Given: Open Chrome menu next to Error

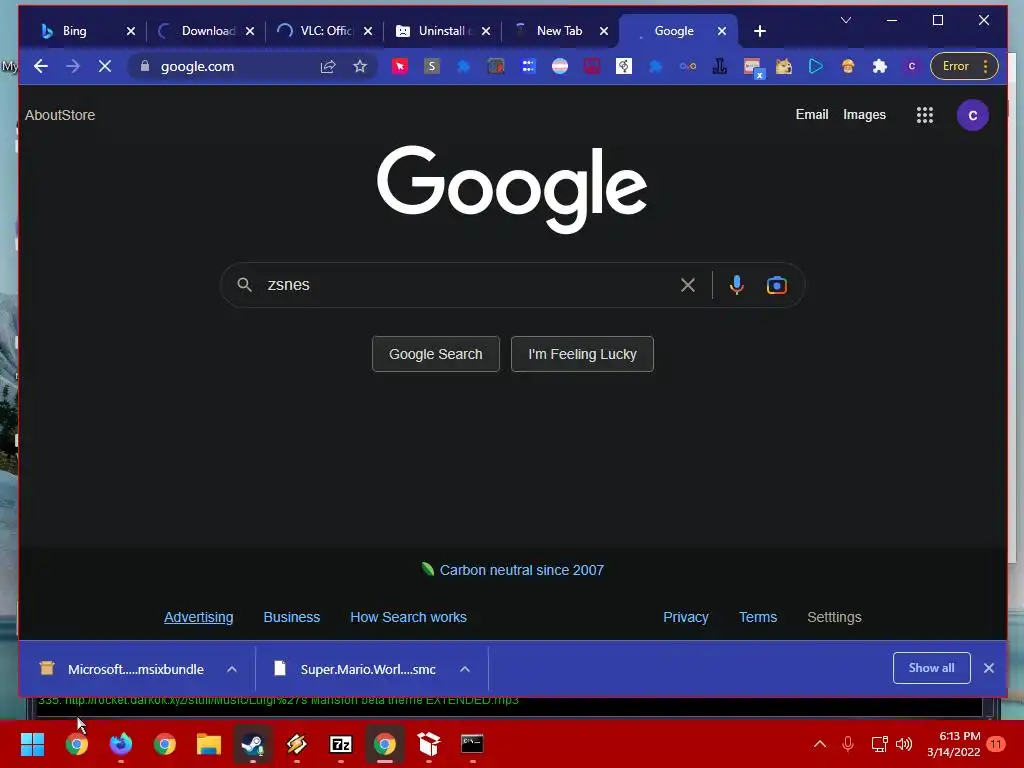Looking at the screenshot, I should click(985, 66).
